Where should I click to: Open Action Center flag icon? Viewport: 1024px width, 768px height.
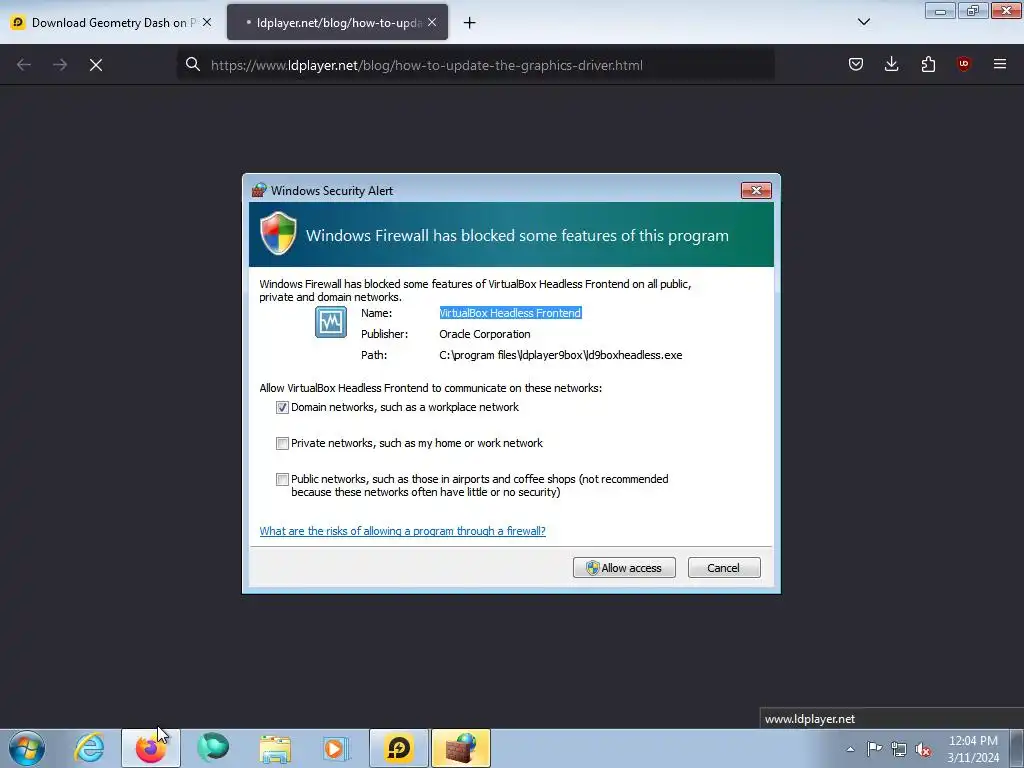[x=874, y=748]
